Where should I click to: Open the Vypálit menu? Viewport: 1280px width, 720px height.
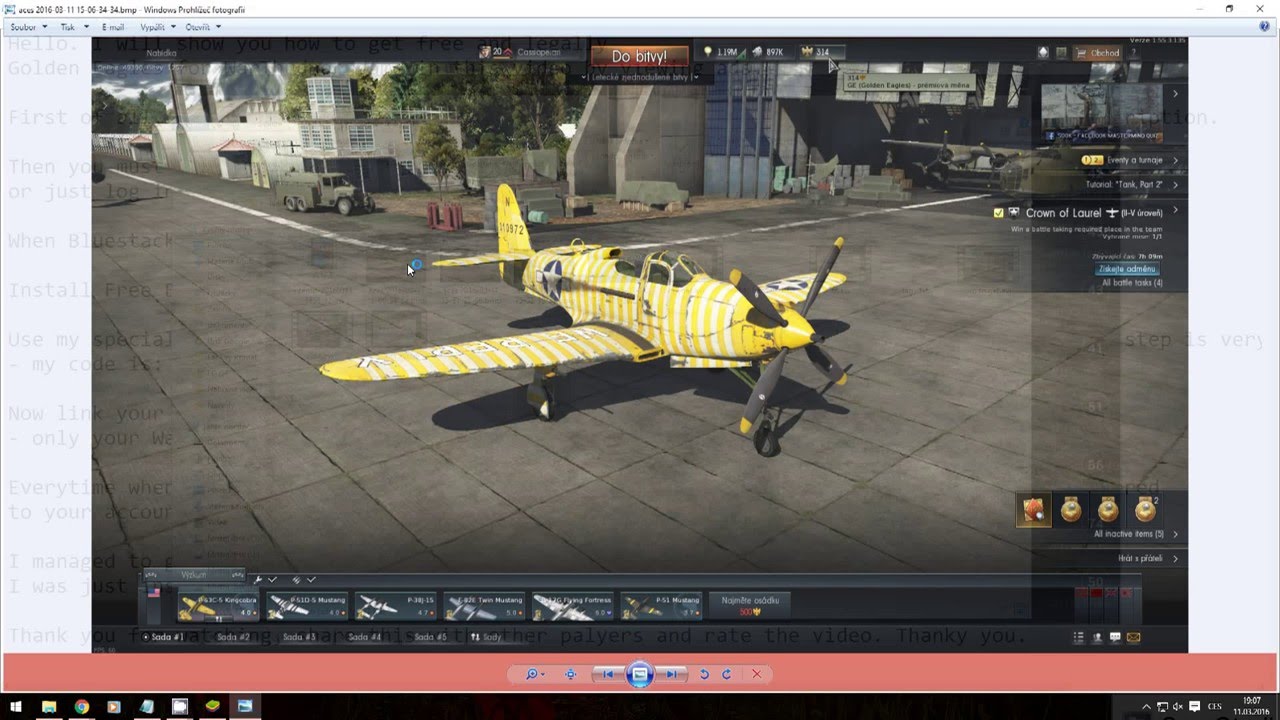158,27
